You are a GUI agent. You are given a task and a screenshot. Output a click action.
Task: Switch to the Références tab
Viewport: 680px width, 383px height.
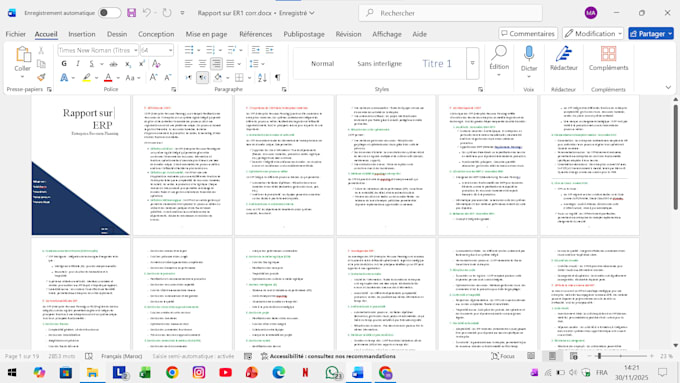(255, 34)
